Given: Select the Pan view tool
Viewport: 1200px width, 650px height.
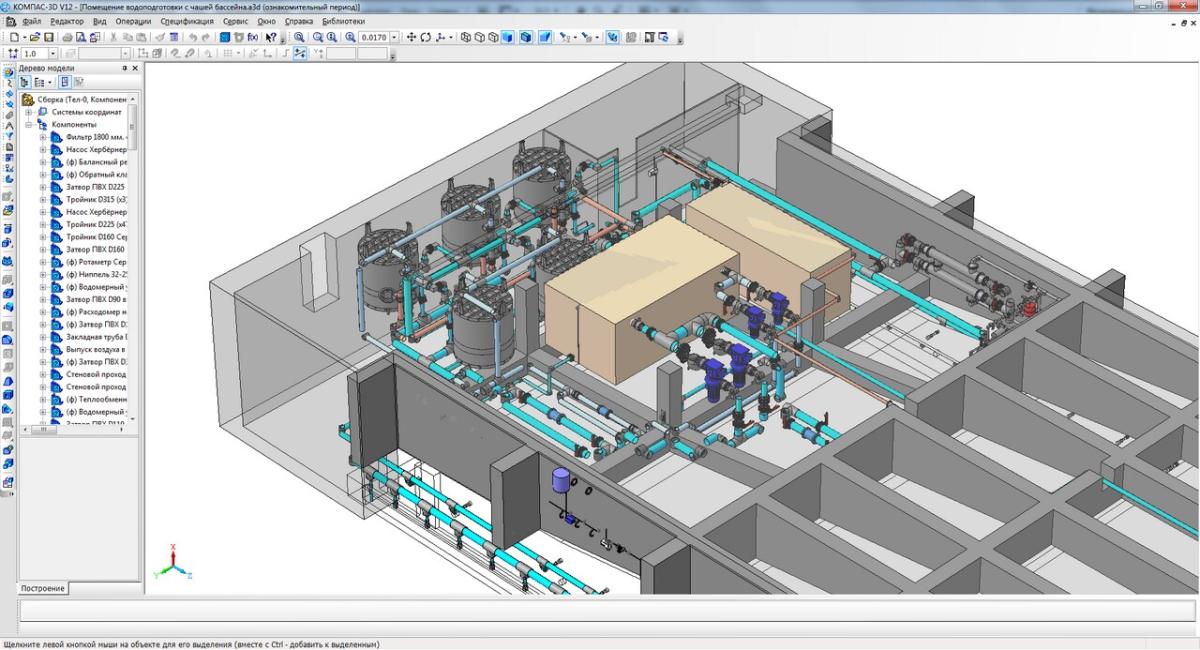Looking at the screenshot, I should [x=411, y=37].
